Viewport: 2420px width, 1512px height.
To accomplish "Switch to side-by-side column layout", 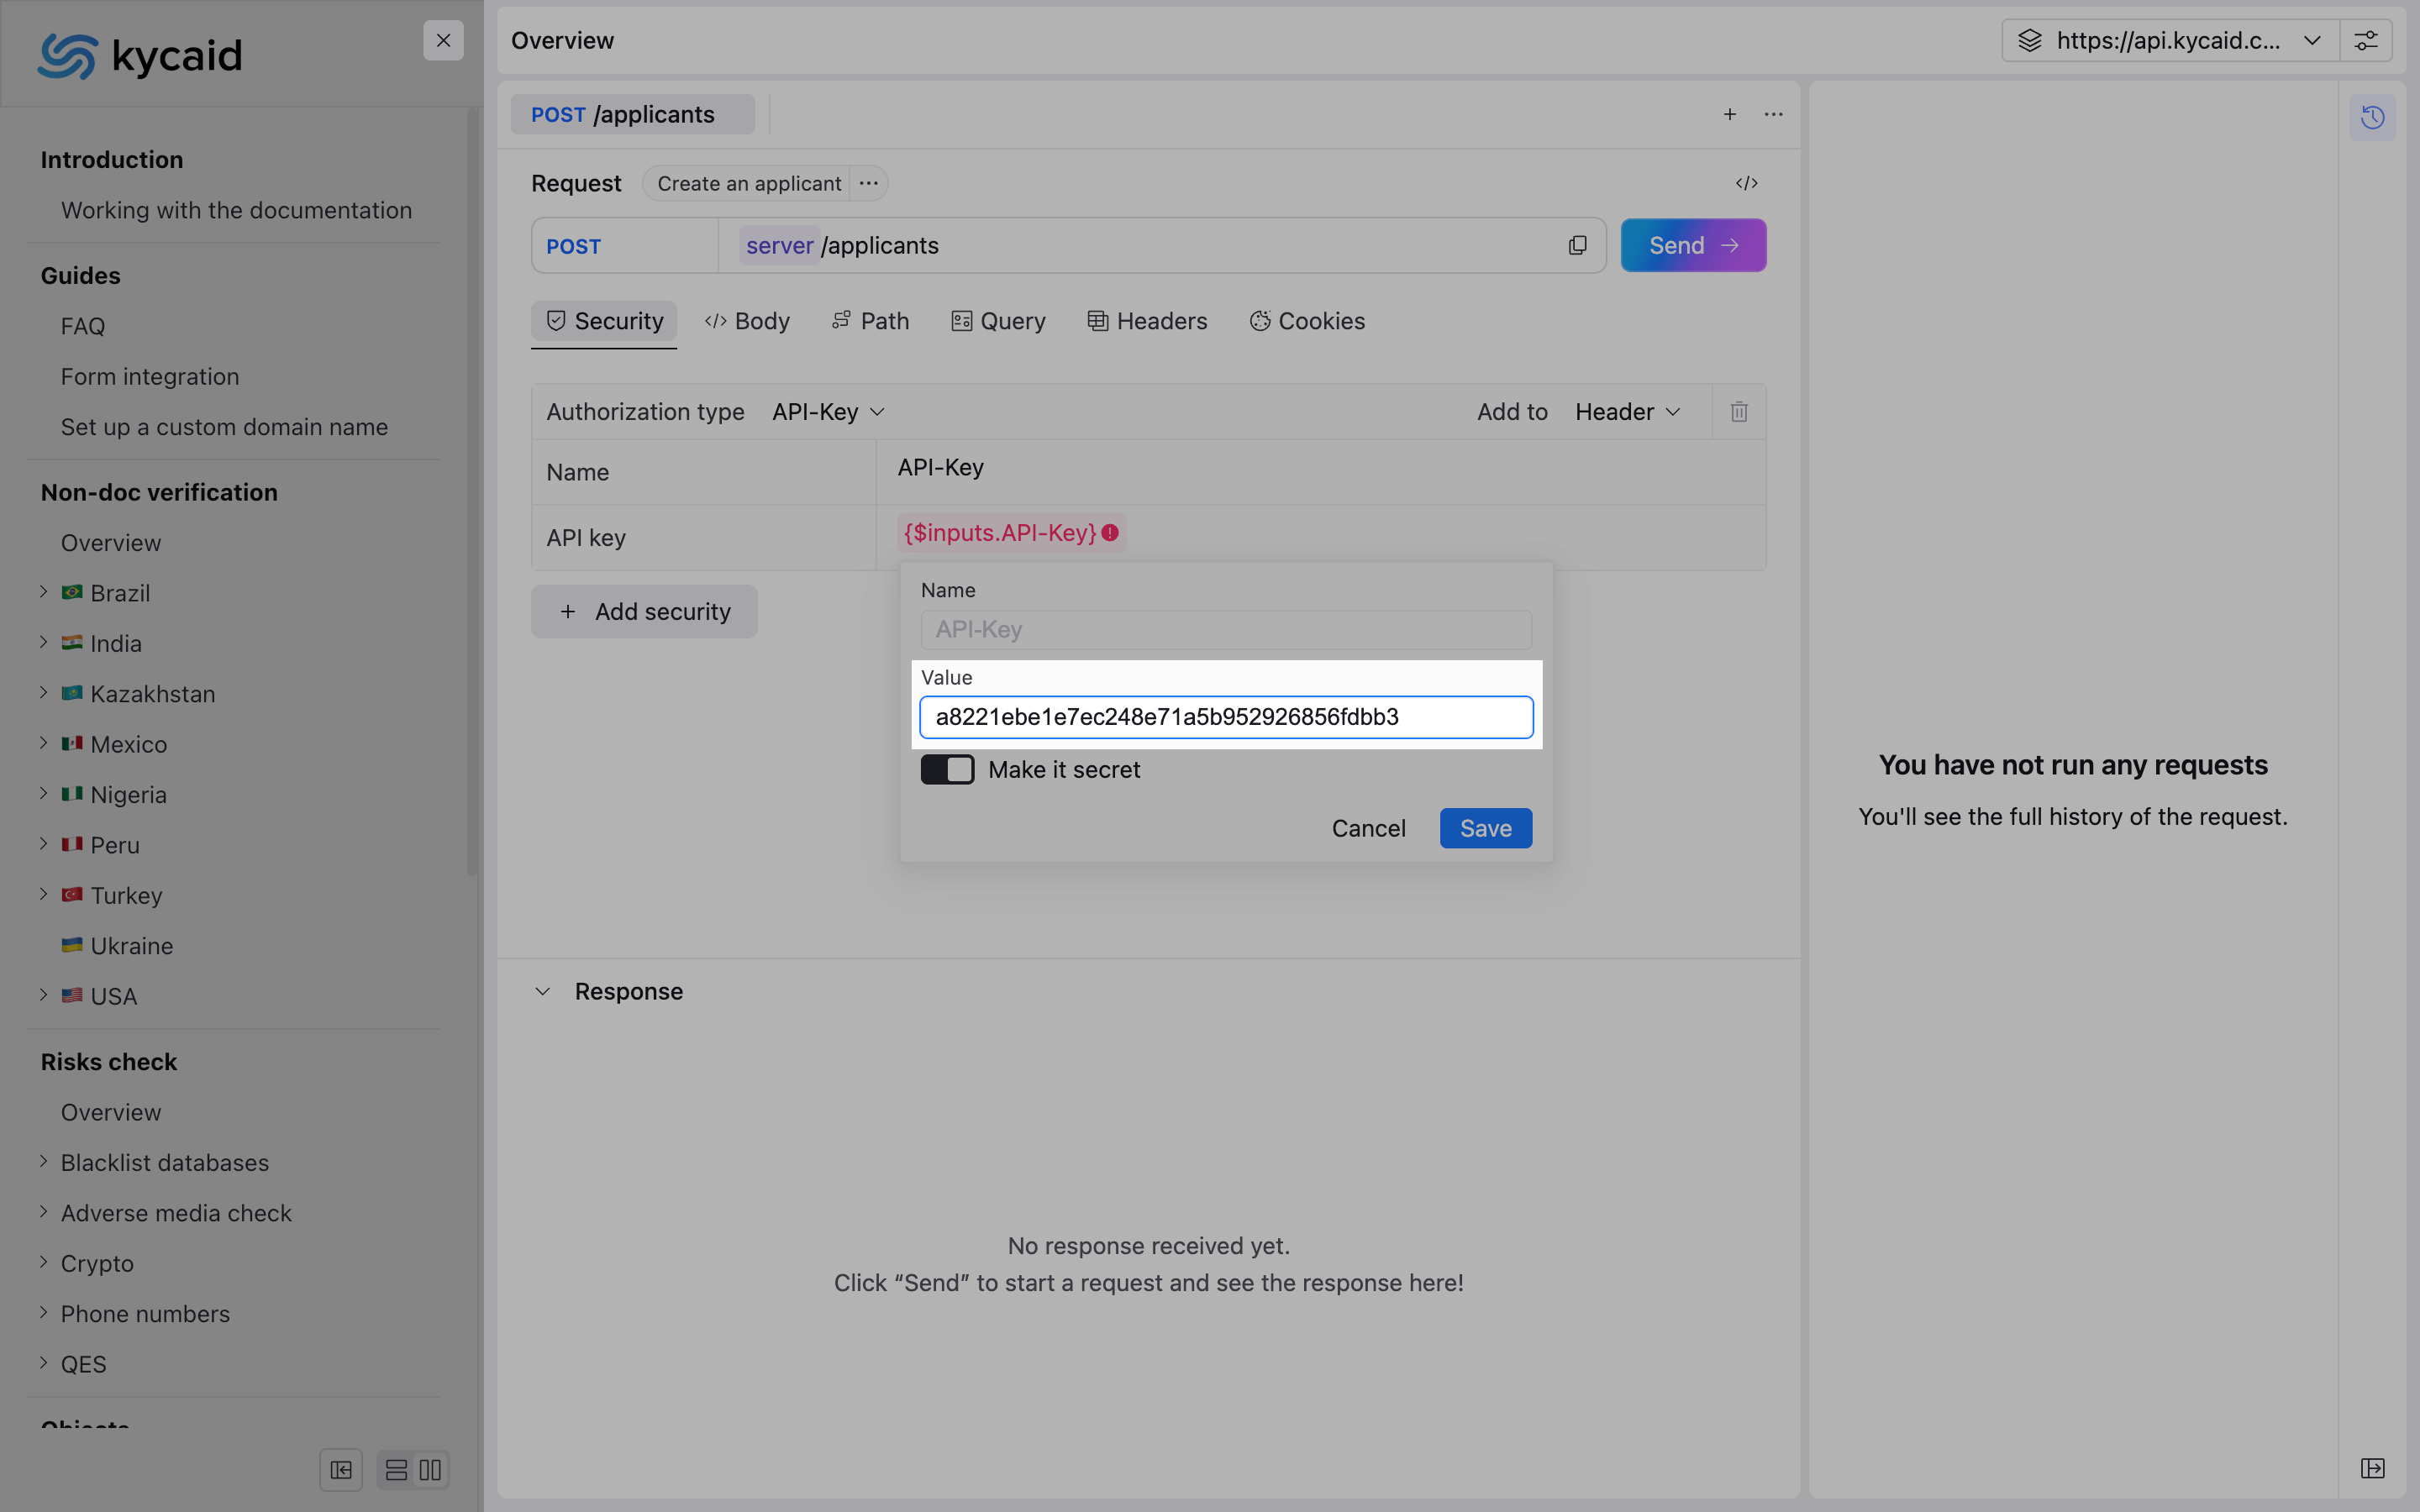I will tap(430, 1470).
